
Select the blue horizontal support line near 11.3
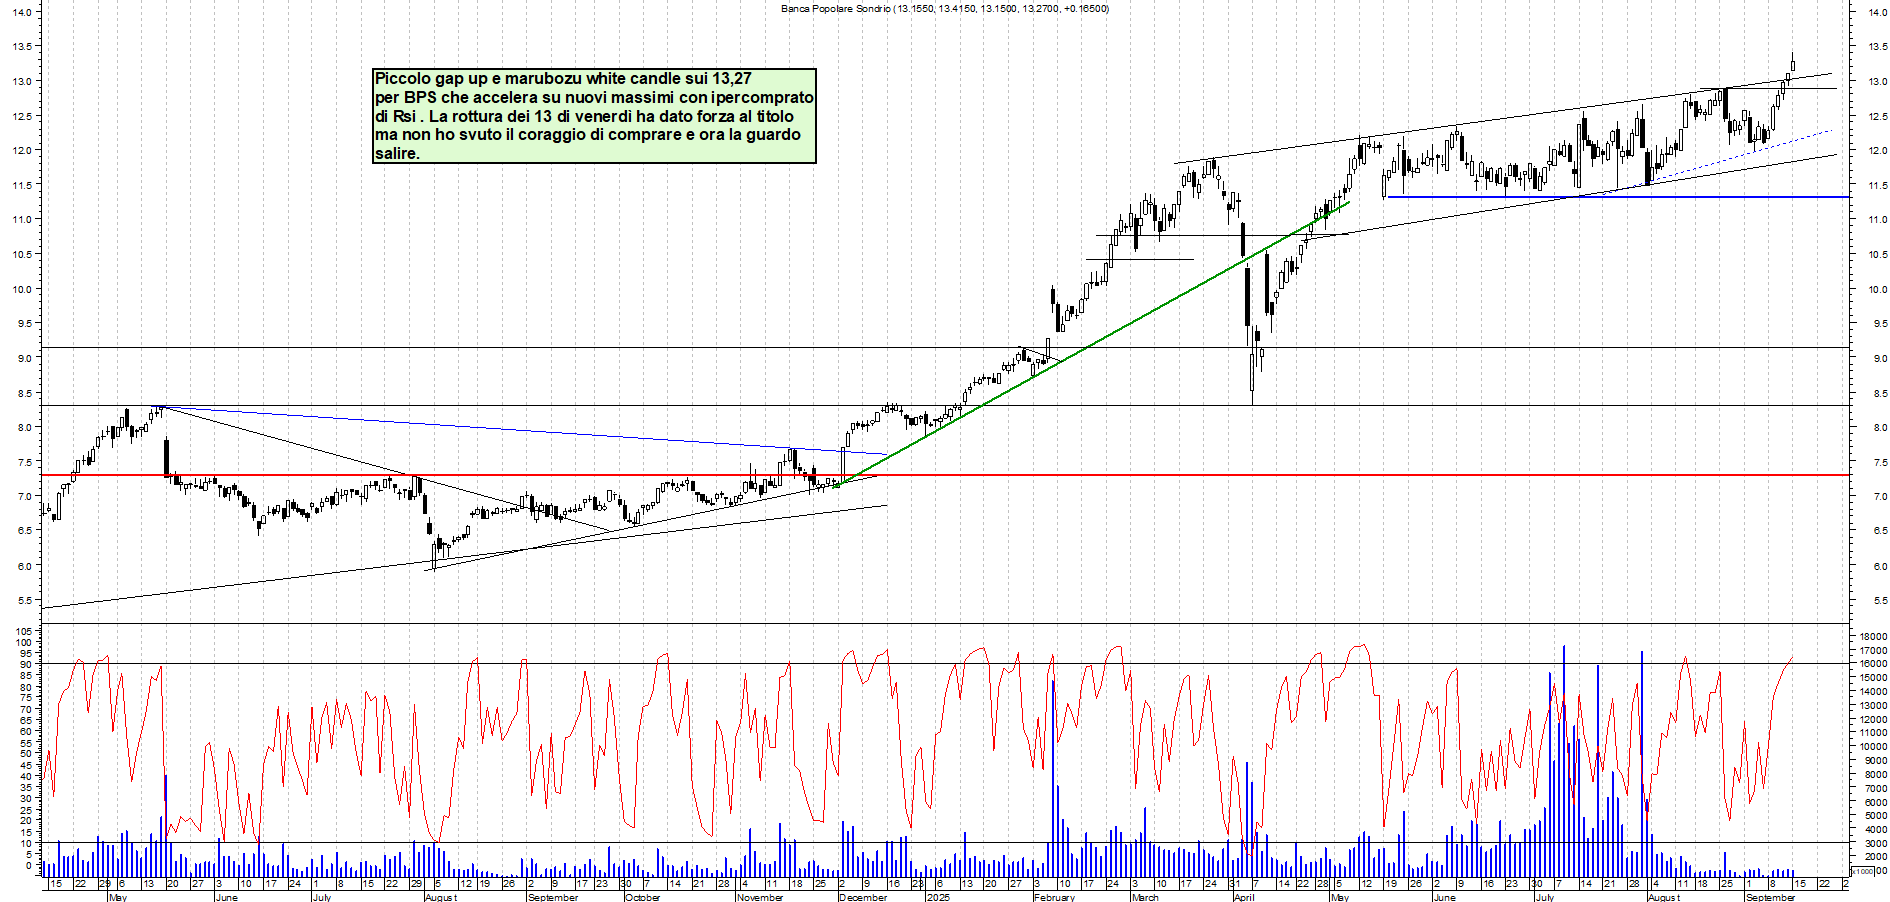1618,197
